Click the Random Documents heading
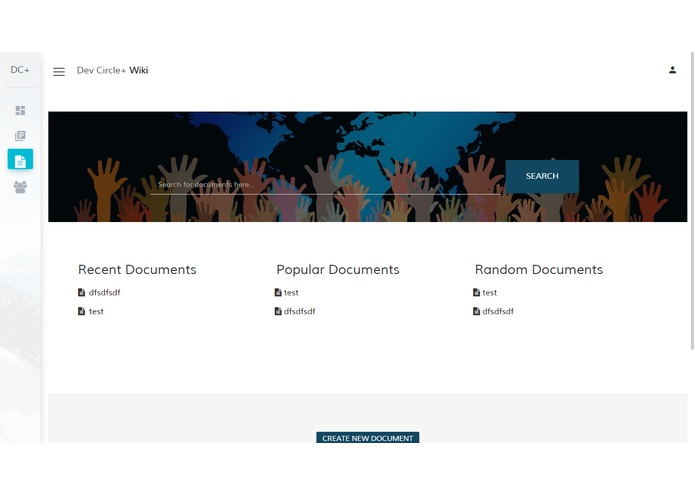695x494 pixels. 539,269
